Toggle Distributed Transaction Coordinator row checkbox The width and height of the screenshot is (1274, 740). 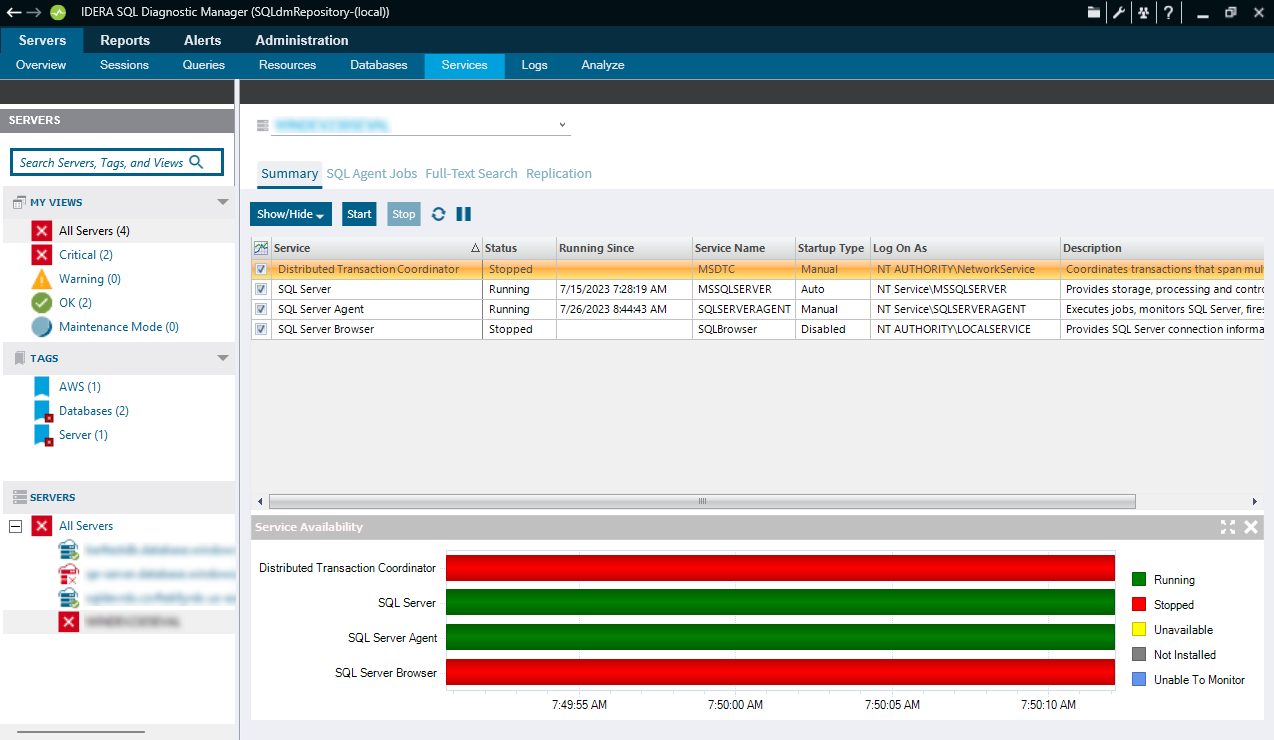261,270
